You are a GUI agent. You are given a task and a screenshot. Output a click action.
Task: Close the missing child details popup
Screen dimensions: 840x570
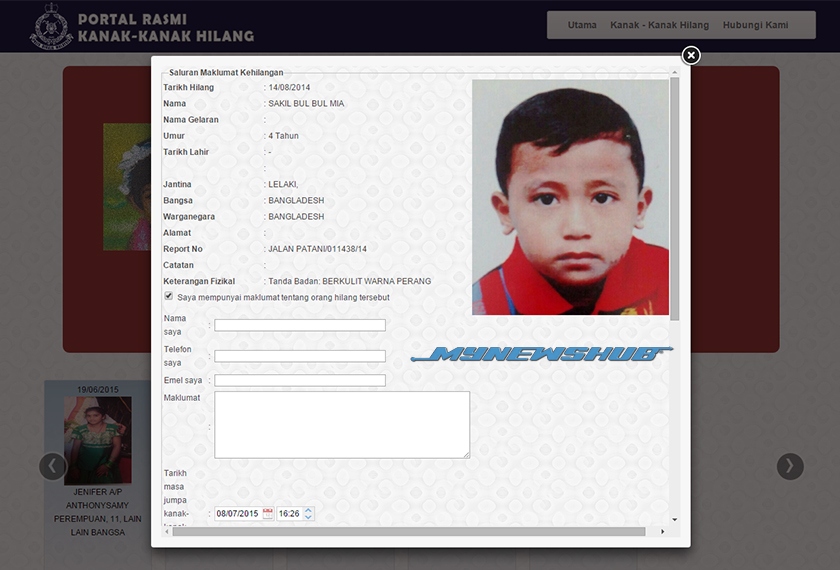click(691, 55)
